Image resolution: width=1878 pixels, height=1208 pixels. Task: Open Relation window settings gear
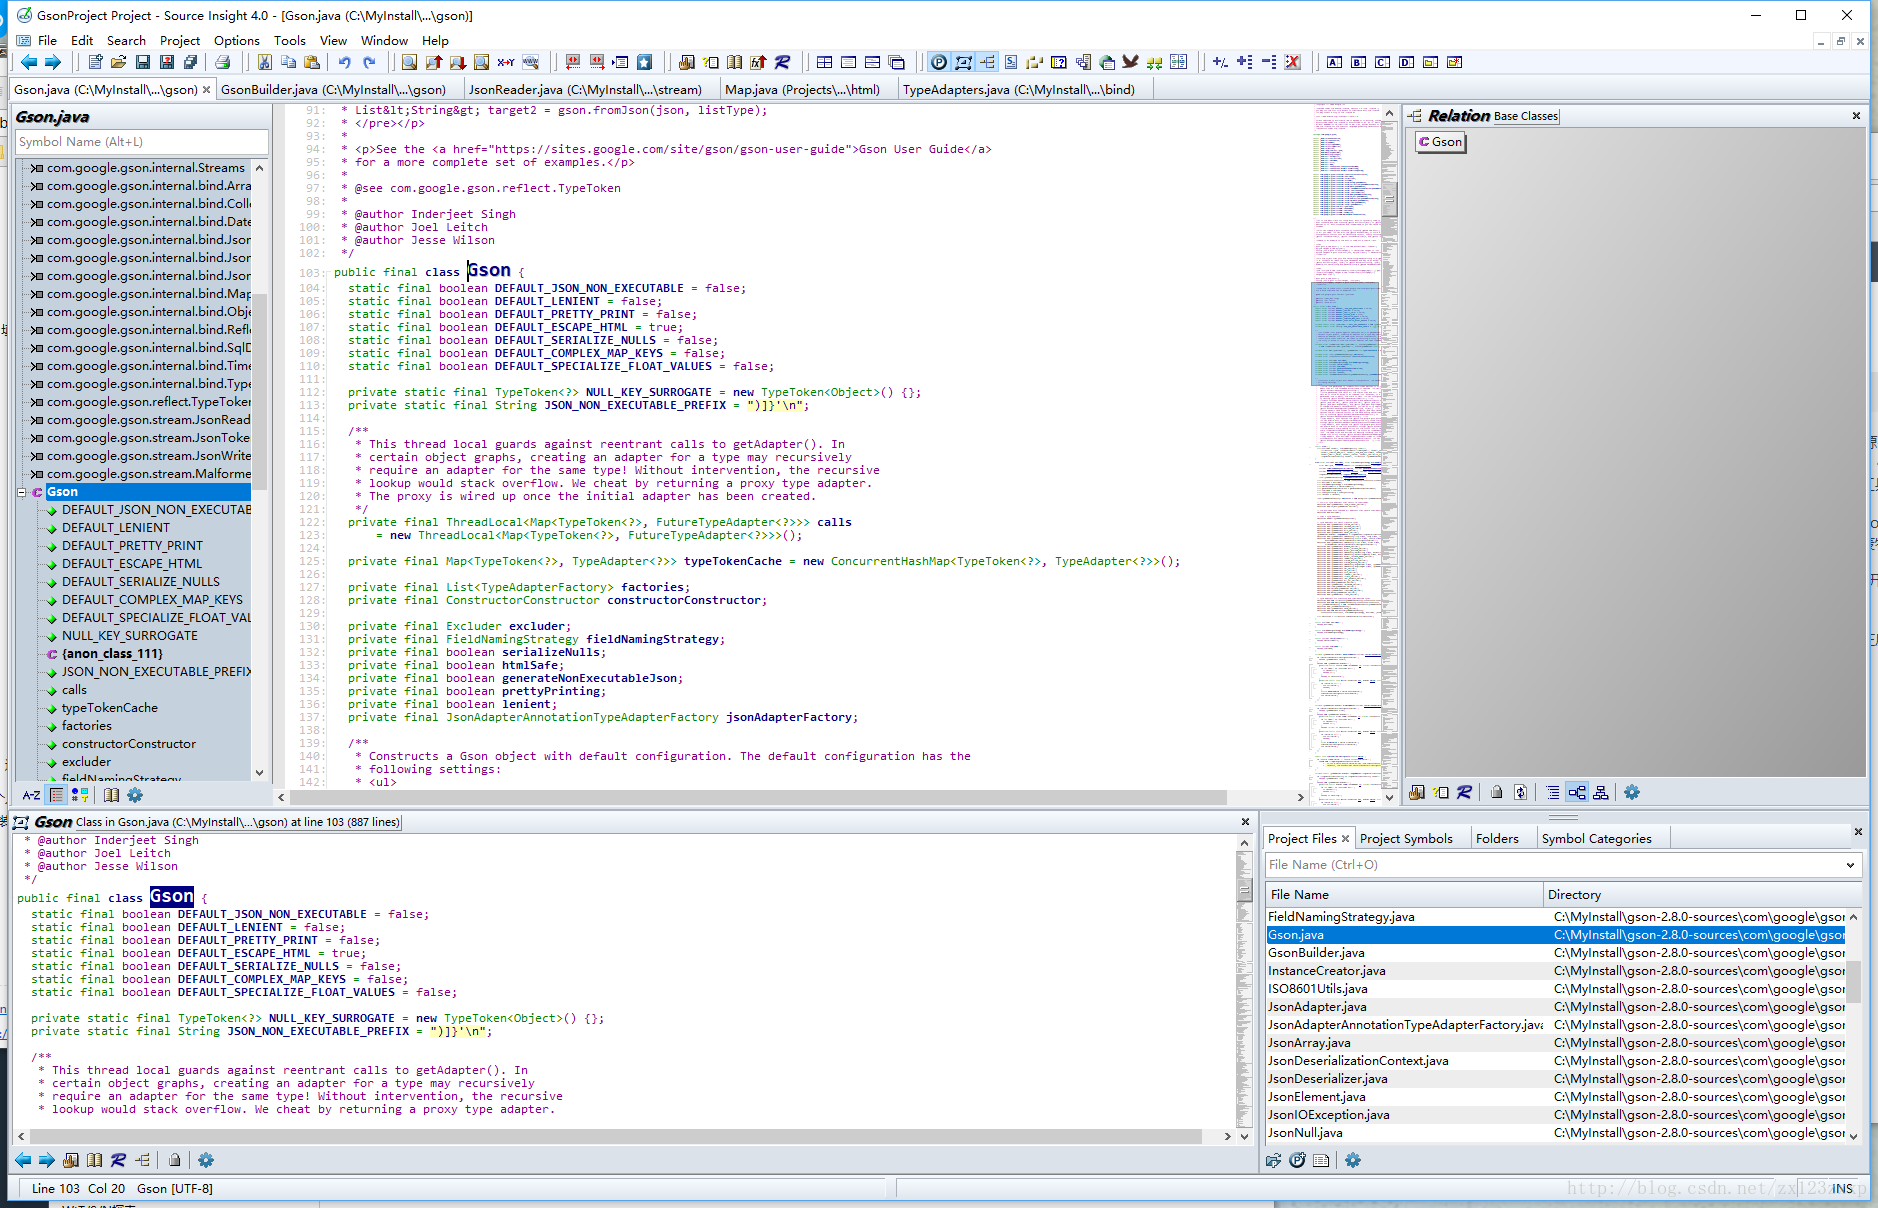tap(1631, 792)
